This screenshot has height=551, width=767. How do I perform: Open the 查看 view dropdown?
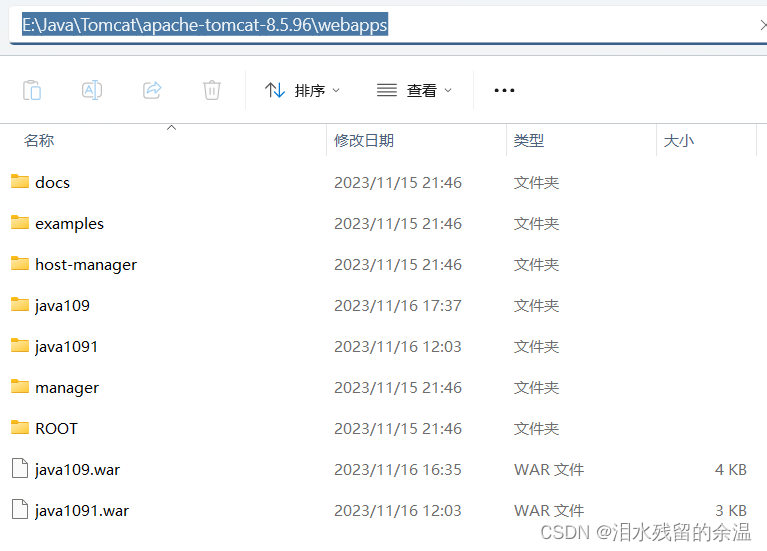[414, 91]
